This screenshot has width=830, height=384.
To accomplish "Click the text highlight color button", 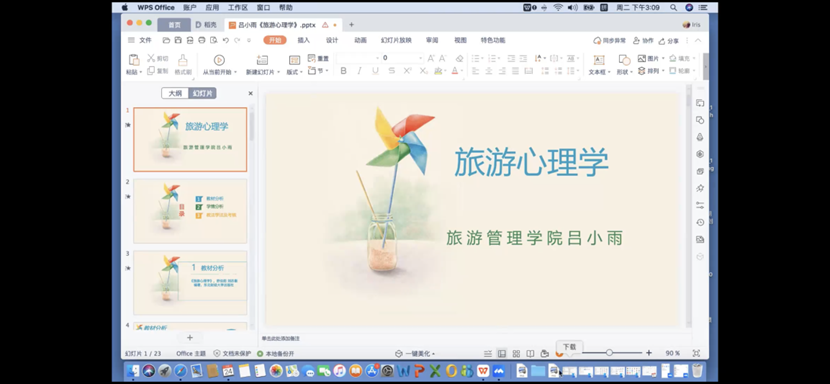I will tap(438, 71).
